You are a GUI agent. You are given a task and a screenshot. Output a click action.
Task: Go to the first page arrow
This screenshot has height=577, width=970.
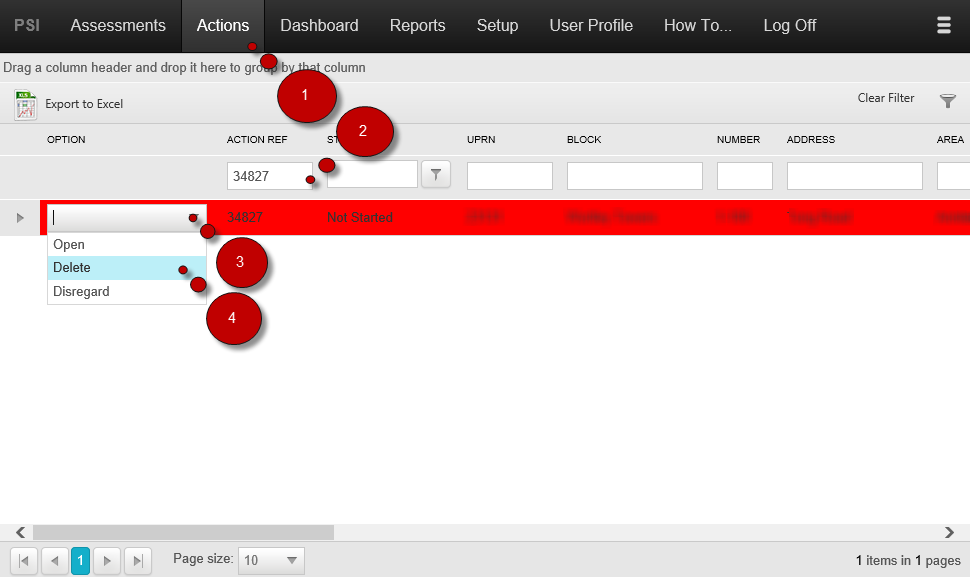tap(24, 561)
